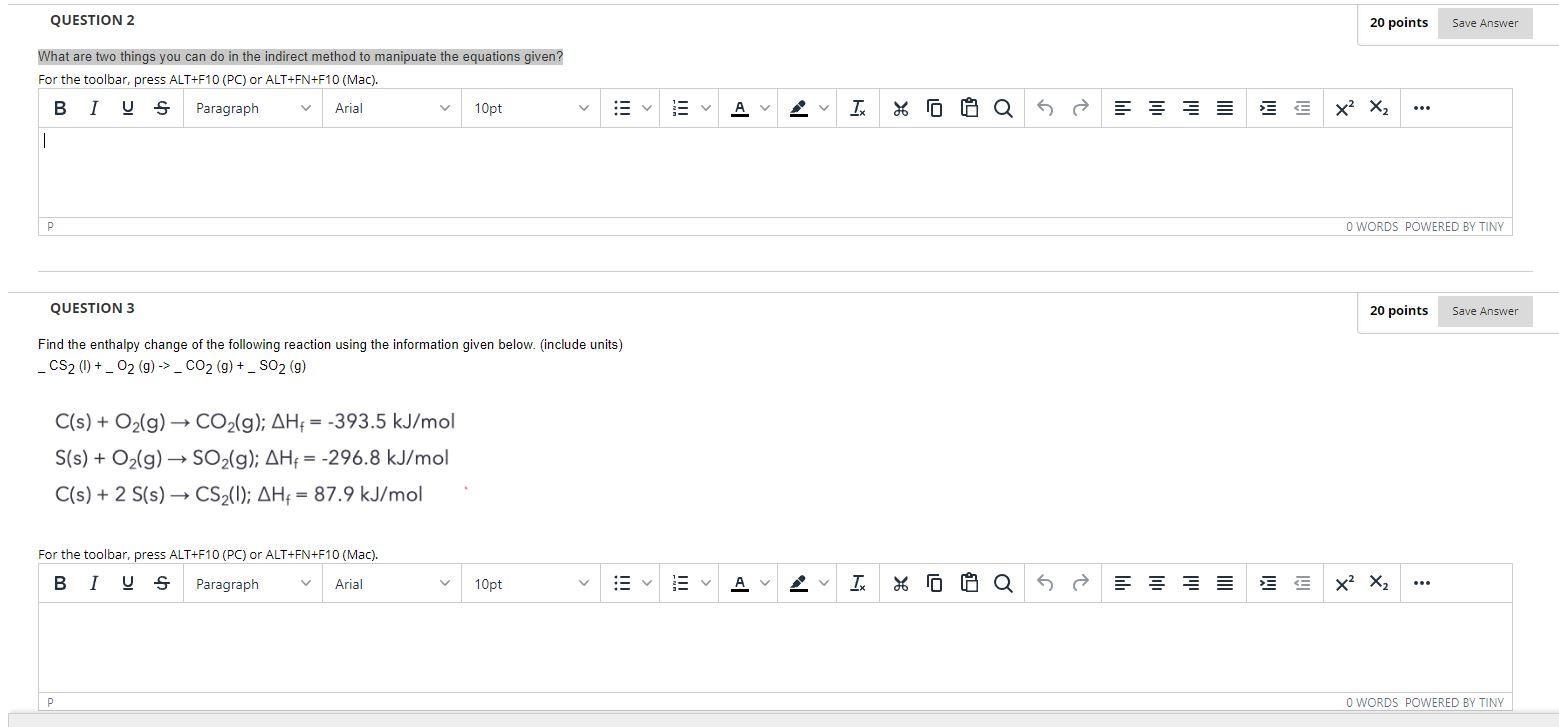Screen dimensions: 1559x727
Task: Open 10pt font size dropdown for Question 2
Action: pyautogui.click(x=531, y=108)
